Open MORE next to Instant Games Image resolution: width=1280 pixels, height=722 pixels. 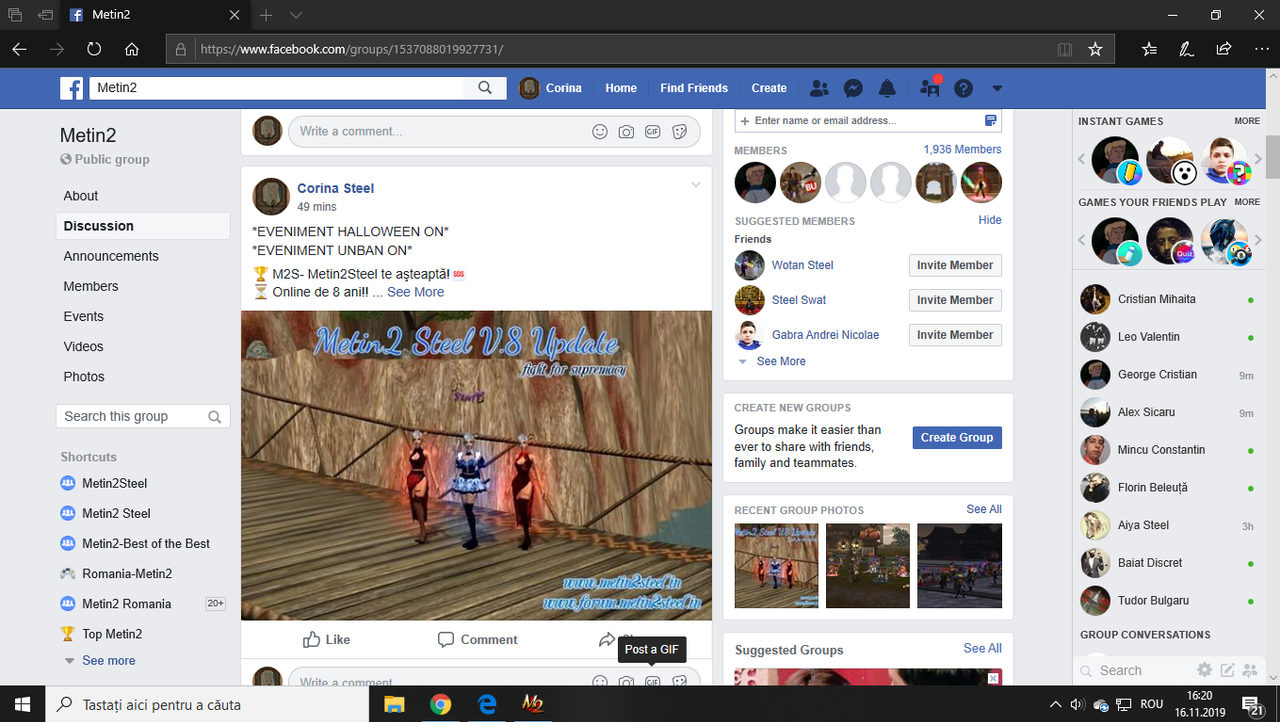click(1247, 121)
